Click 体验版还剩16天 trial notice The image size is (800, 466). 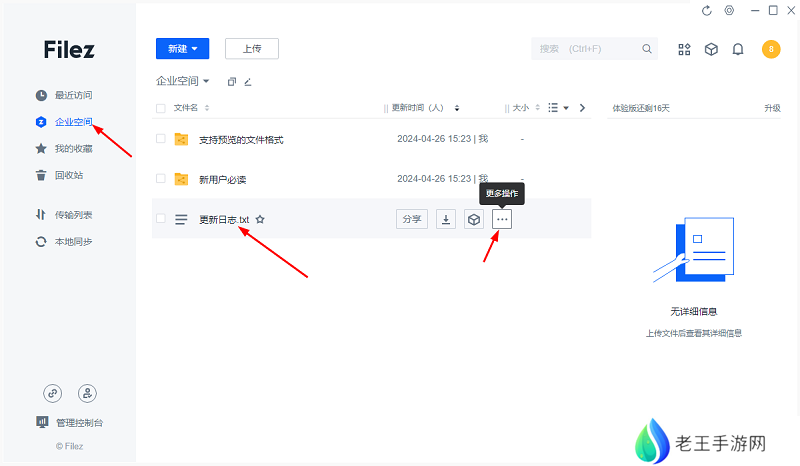point(641,108)
